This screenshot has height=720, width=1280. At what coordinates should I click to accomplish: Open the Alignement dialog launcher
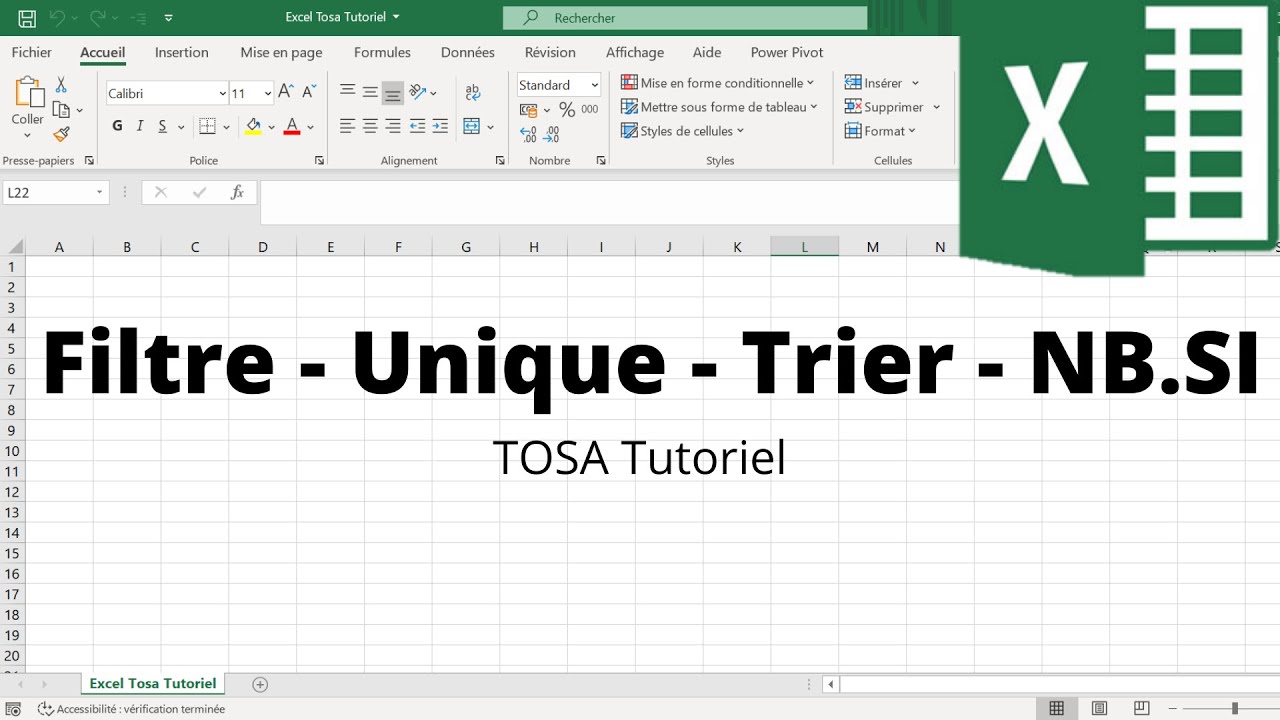(x=500, y=160)
